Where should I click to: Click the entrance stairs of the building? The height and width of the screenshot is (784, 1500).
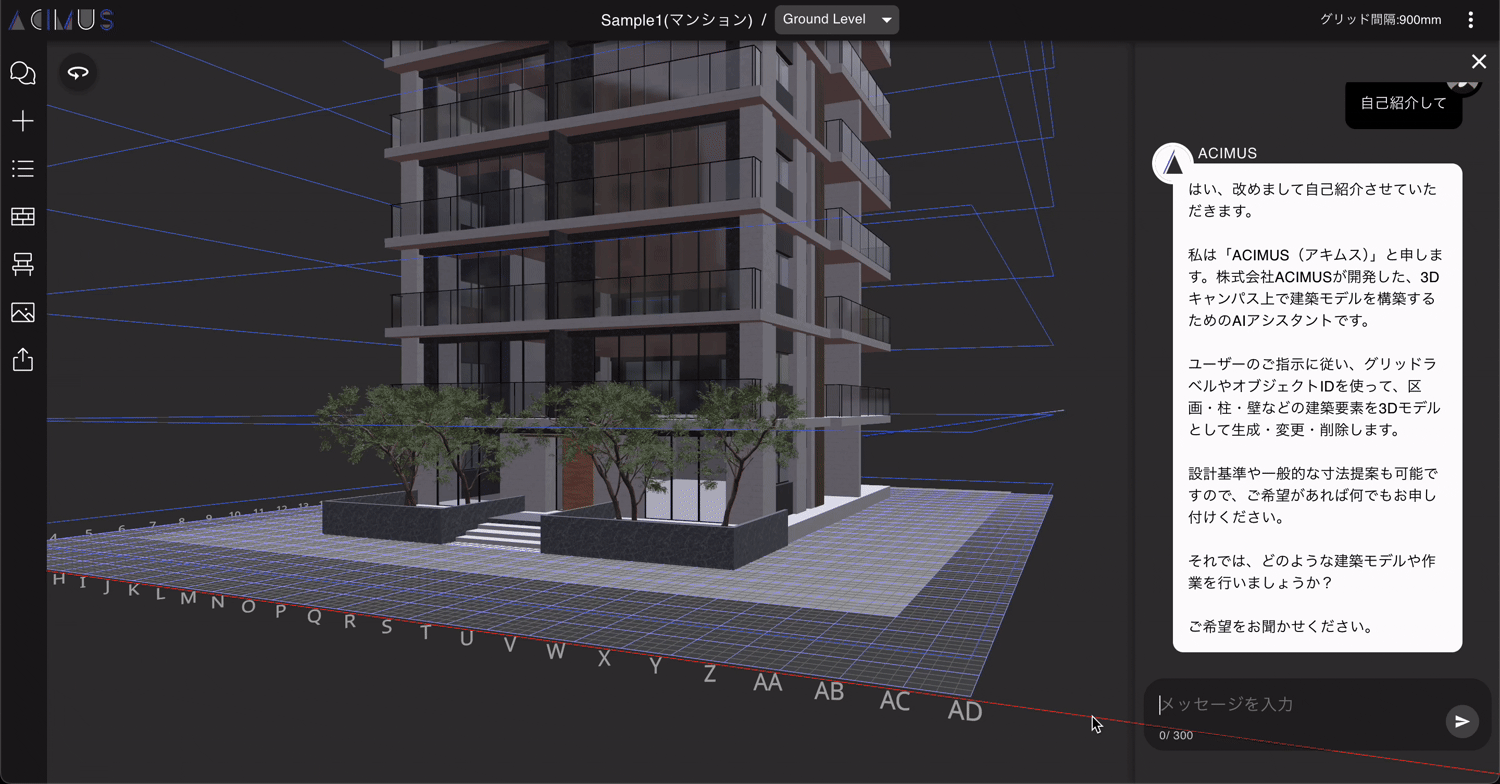pyautogui.click(x=500, y=533)
